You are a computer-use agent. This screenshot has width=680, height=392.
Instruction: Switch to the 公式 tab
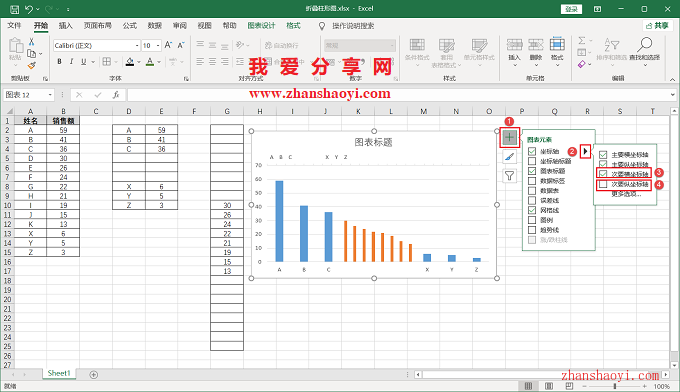pos(129,26)
